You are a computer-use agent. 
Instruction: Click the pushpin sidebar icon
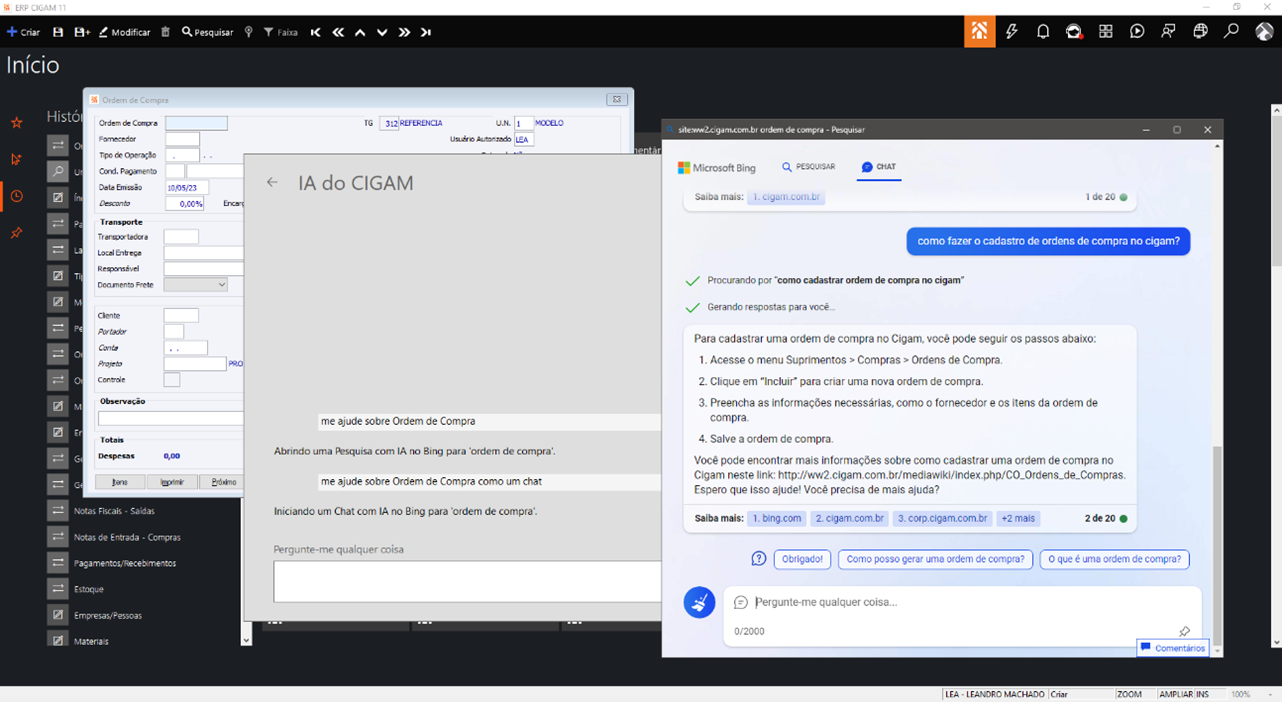click(16, 233)
